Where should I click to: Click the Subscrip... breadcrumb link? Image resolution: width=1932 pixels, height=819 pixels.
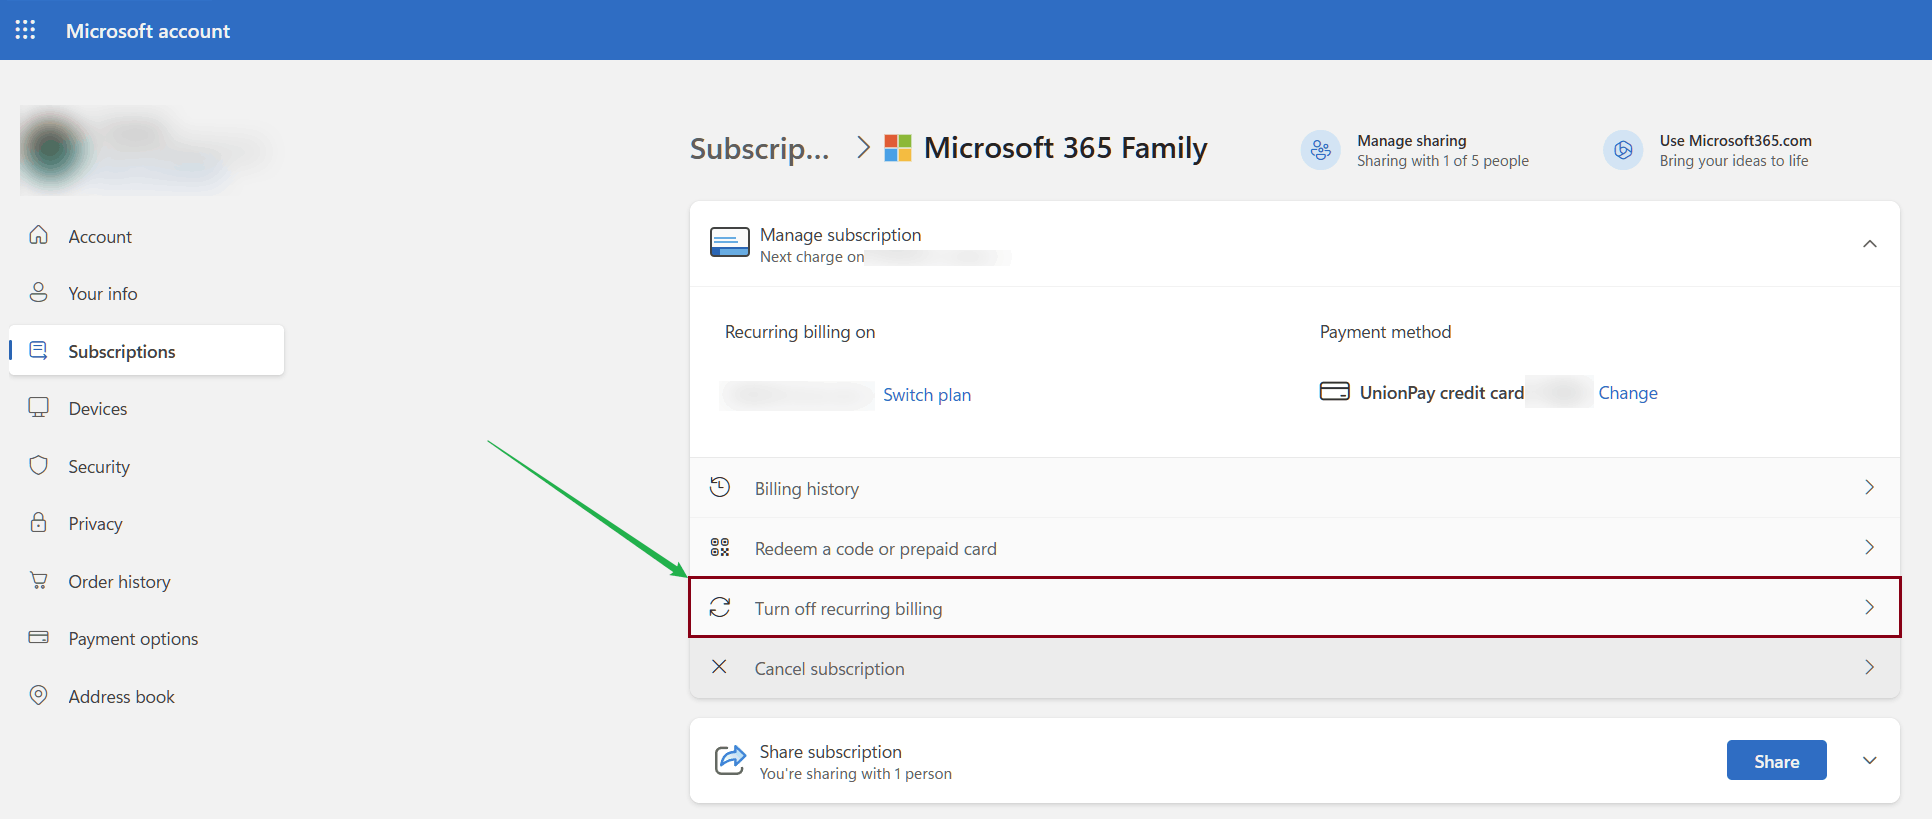click(760, 148)
